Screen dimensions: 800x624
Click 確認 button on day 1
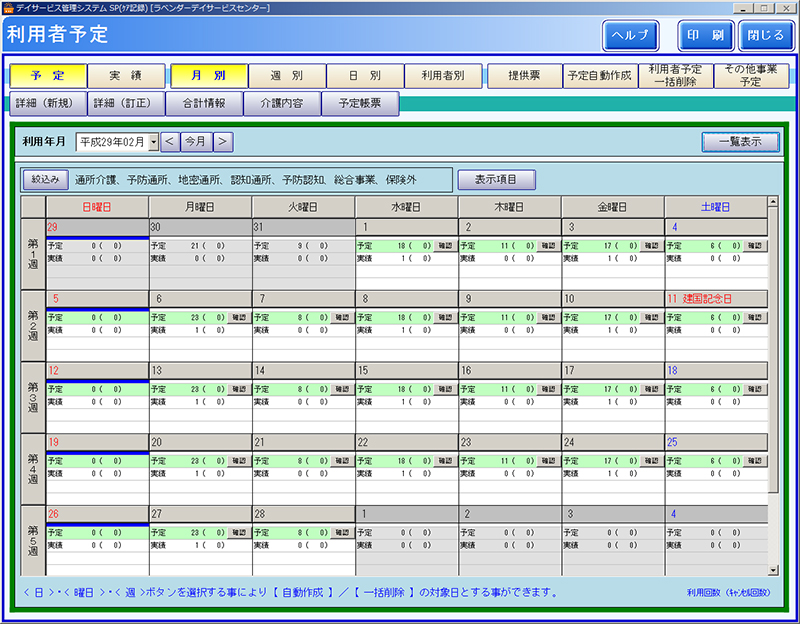coord(445,245)
